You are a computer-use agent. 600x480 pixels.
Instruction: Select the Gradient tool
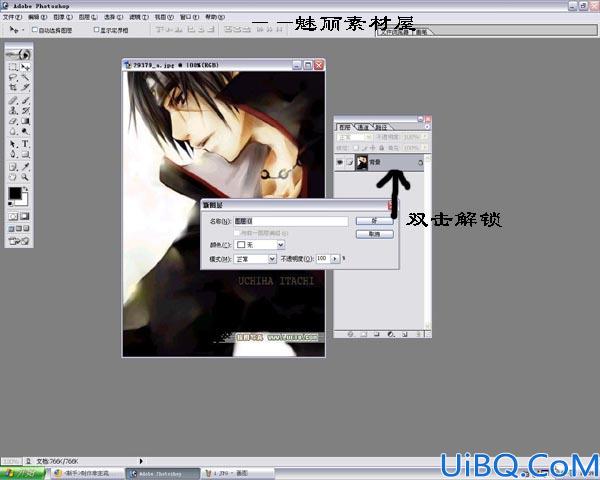tap(25, 121)
